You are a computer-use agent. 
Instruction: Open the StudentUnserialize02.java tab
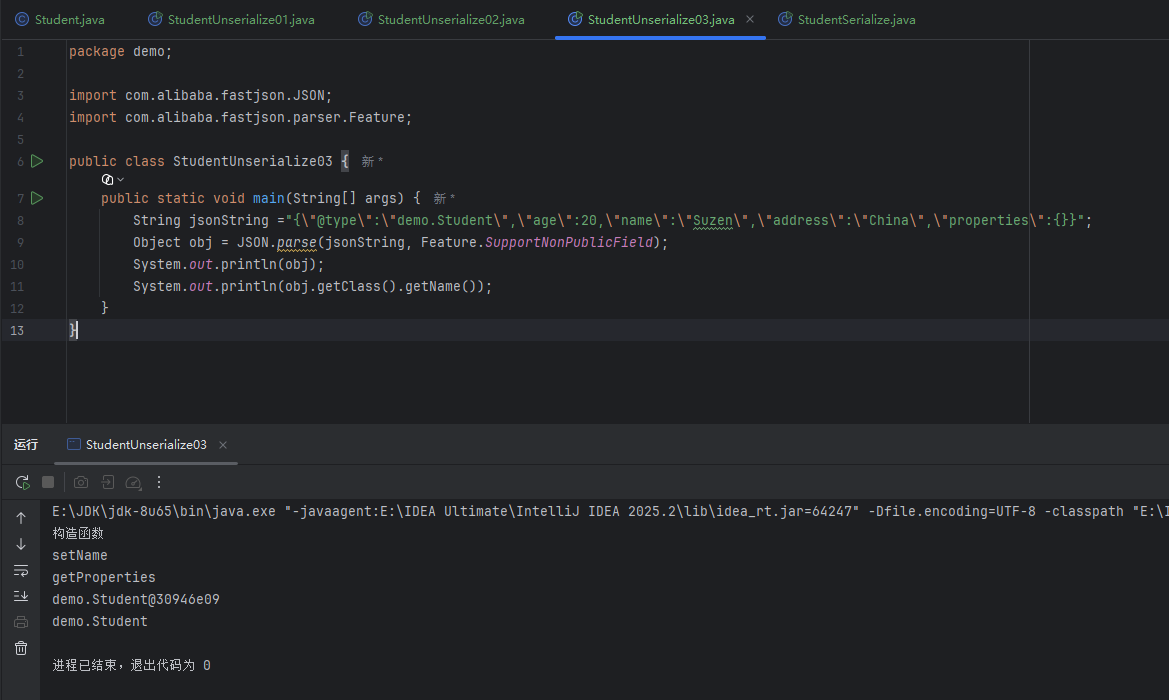tap(441, 19)
